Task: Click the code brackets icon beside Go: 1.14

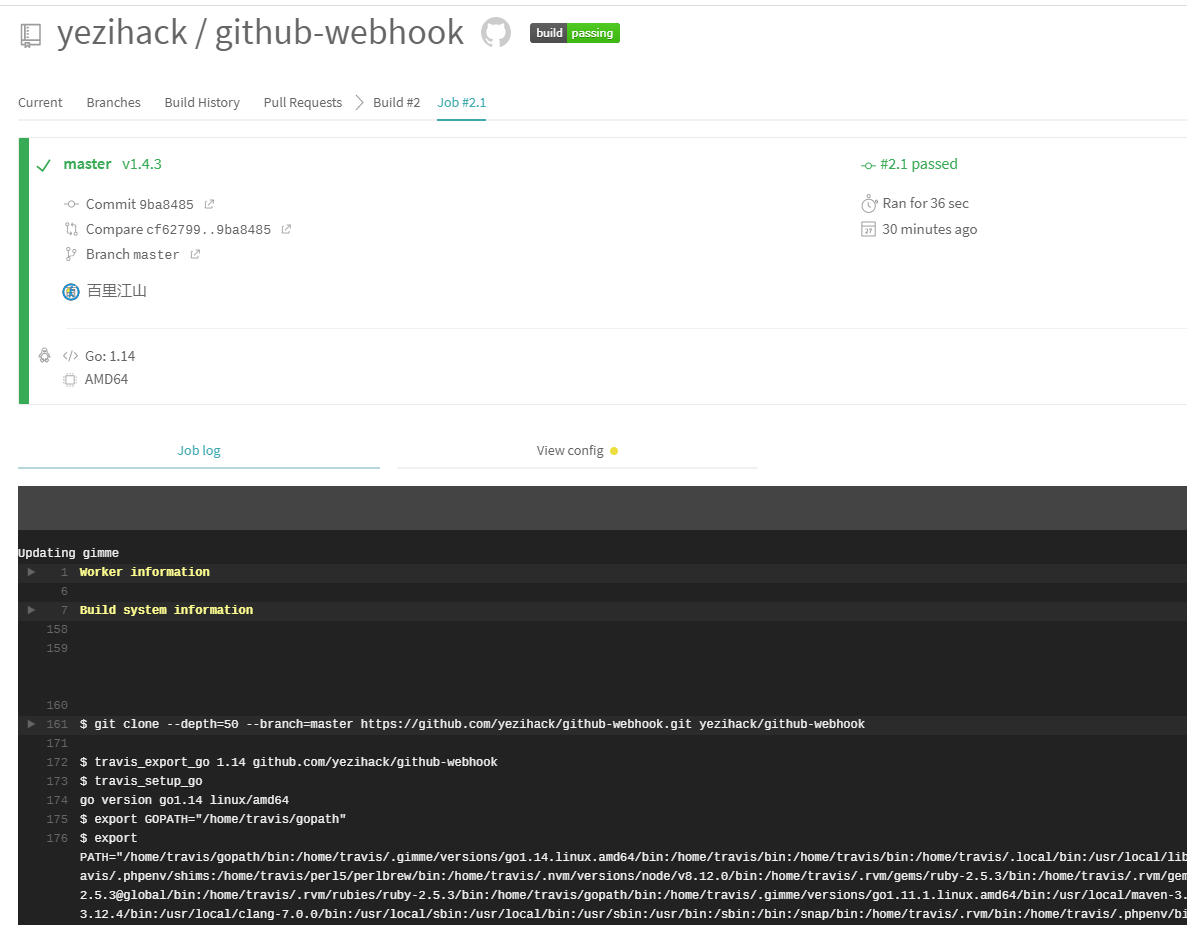Action: click(70, 356)
